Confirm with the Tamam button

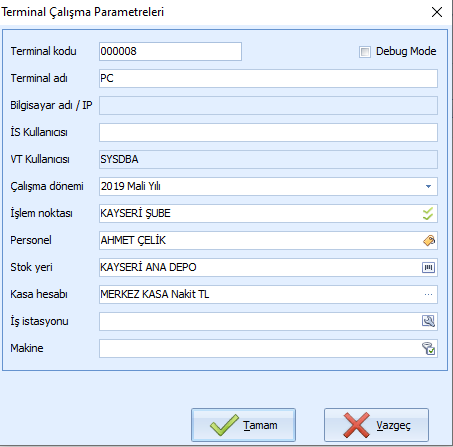243,425
